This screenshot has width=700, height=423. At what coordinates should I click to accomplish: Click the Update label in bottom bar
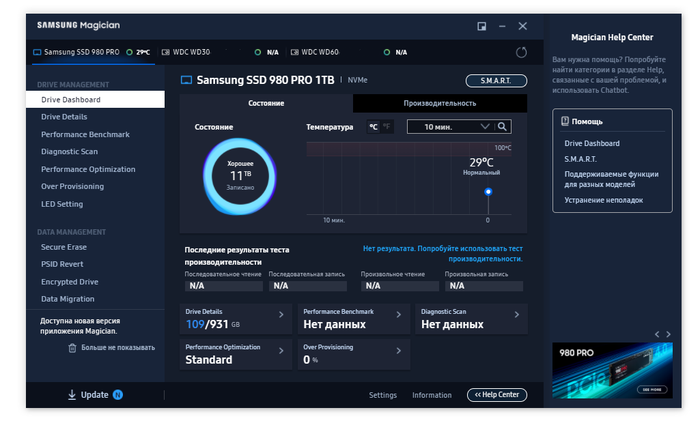pos(95,395)
